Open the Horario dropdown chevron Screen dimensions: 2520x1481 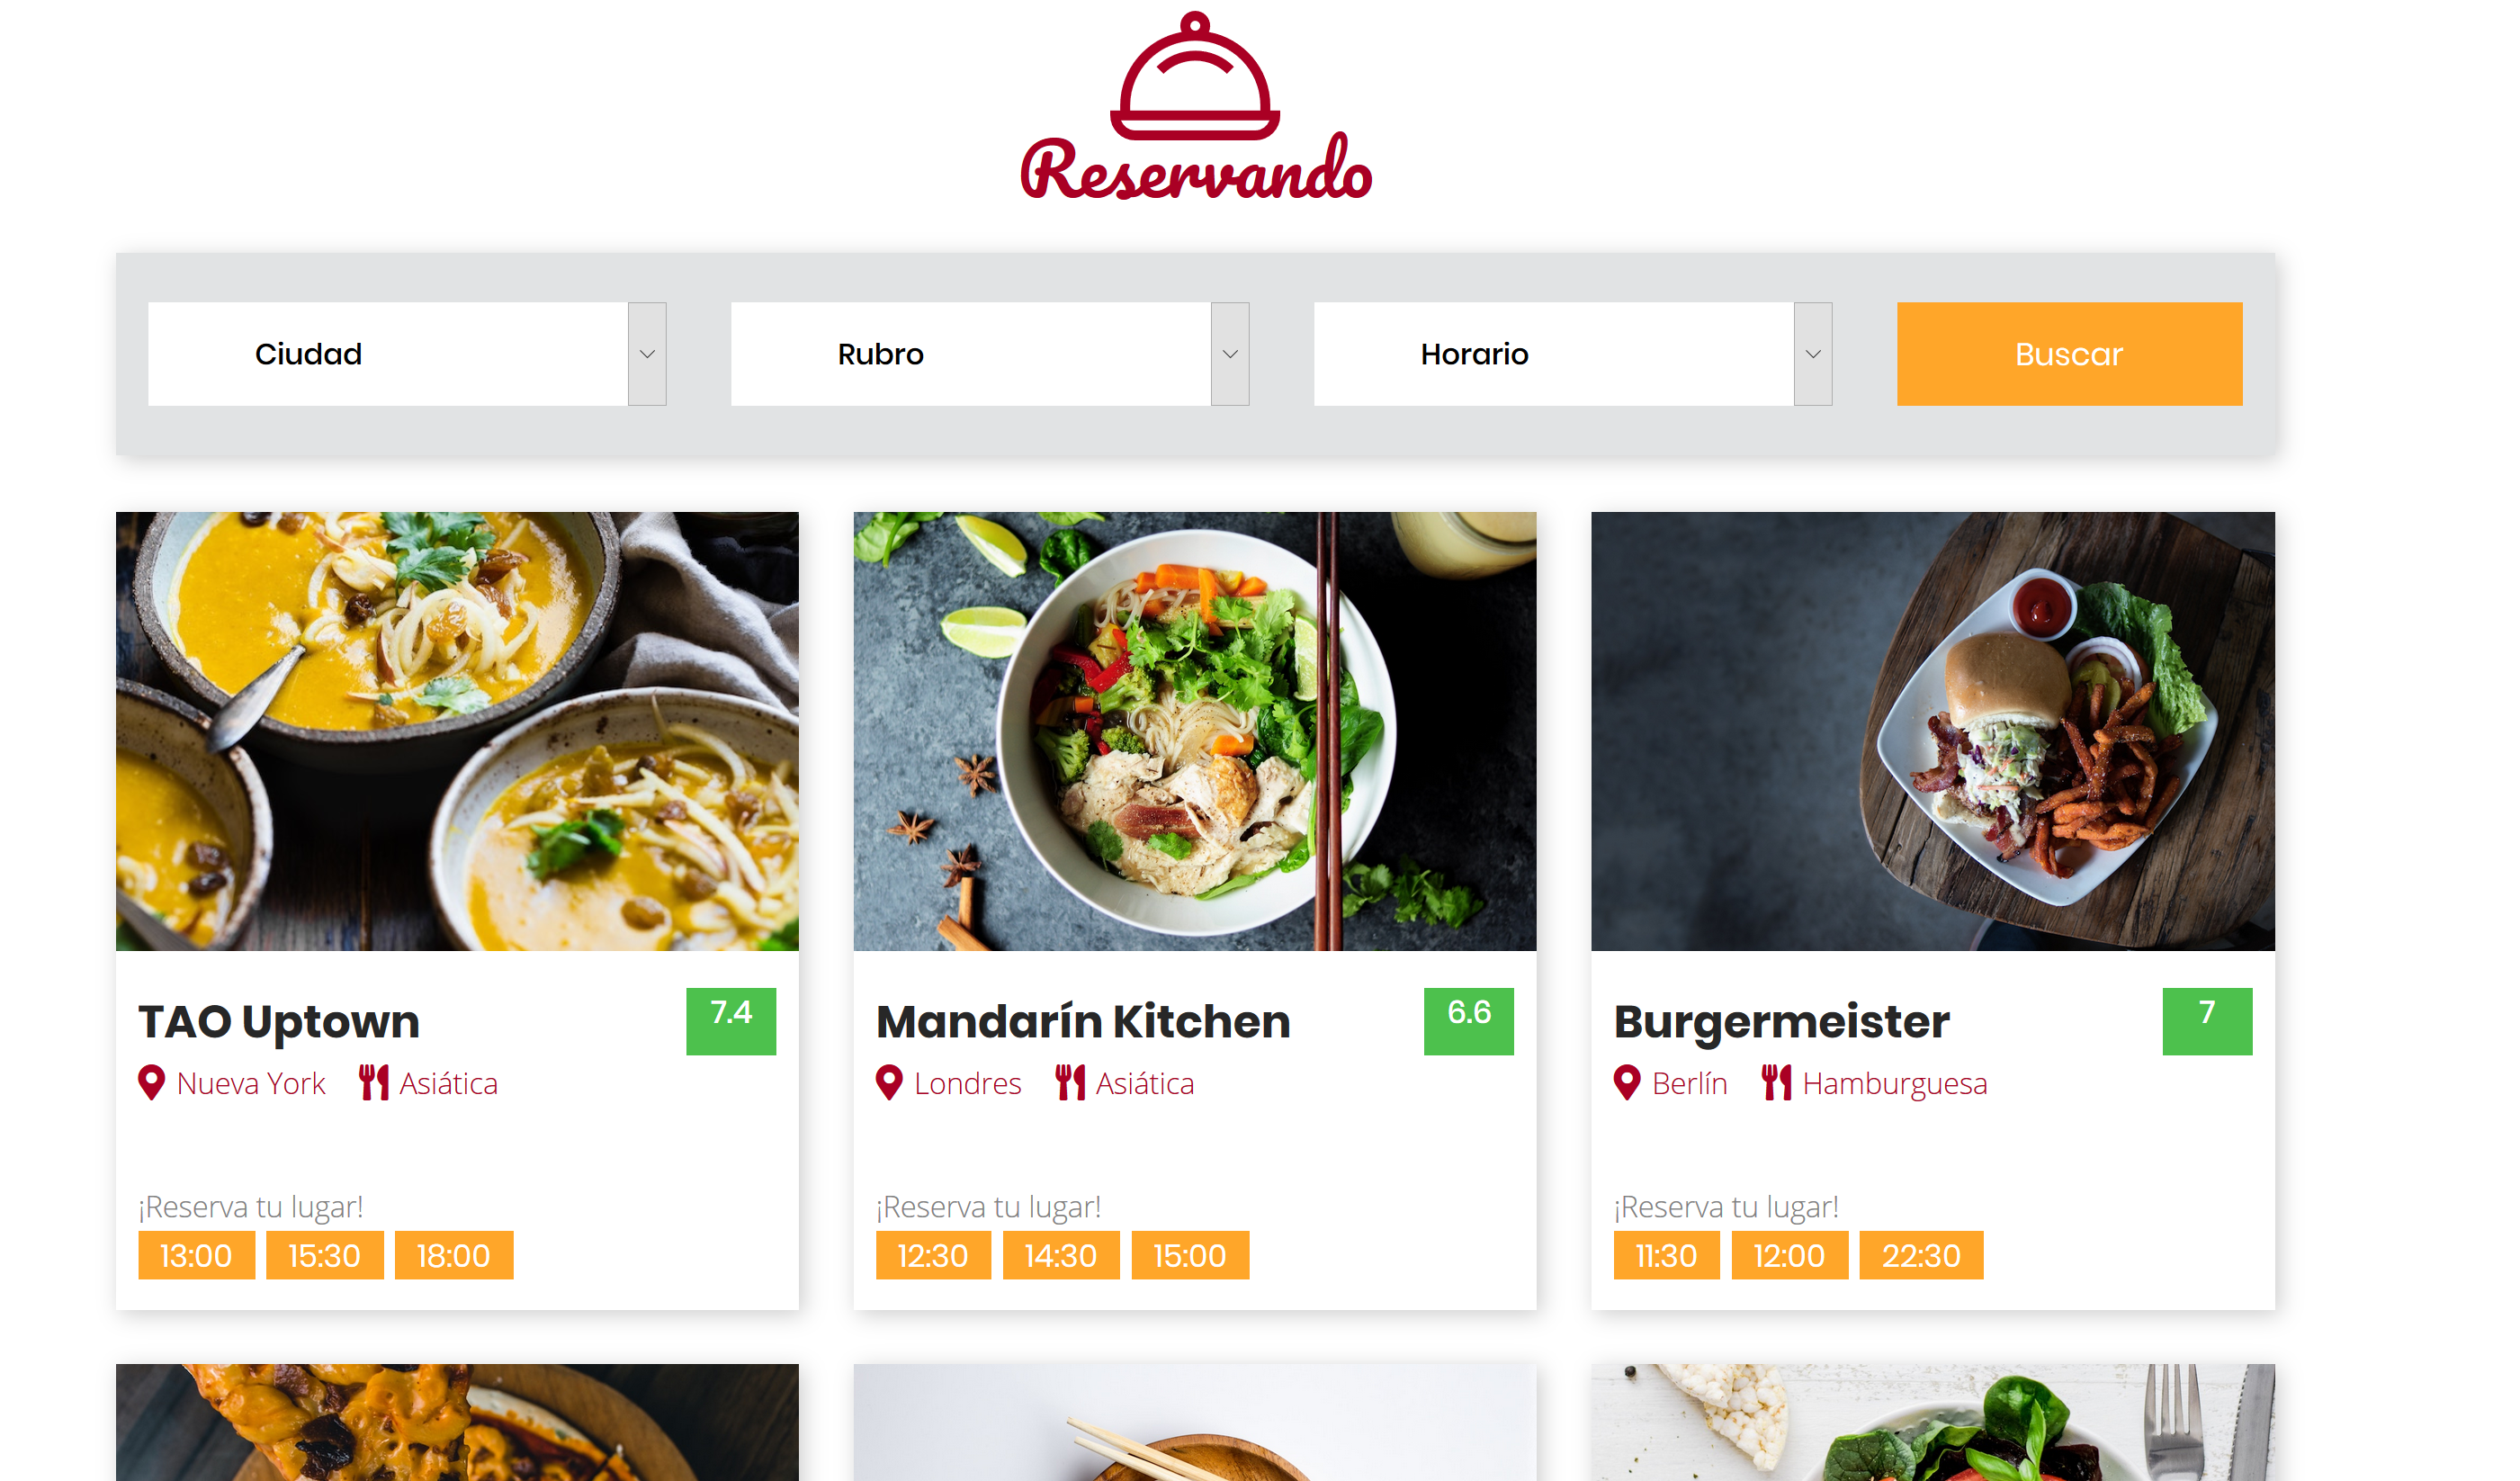[x=1813, y=354]
